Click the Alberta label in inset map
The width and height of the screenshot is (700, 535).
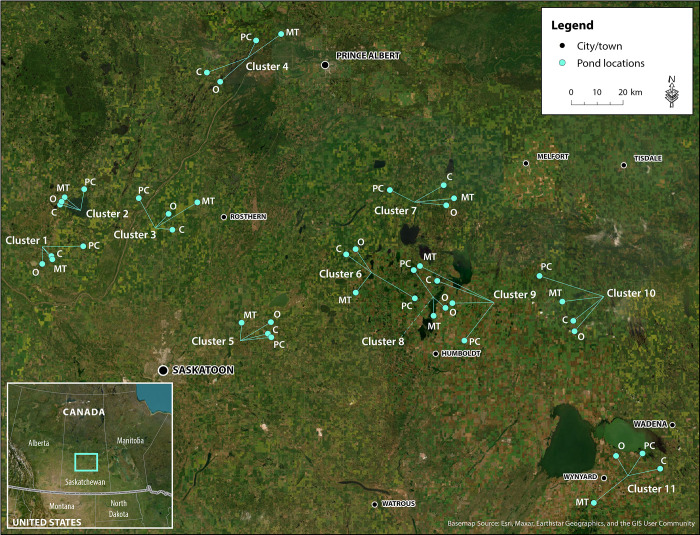(39, 443)
